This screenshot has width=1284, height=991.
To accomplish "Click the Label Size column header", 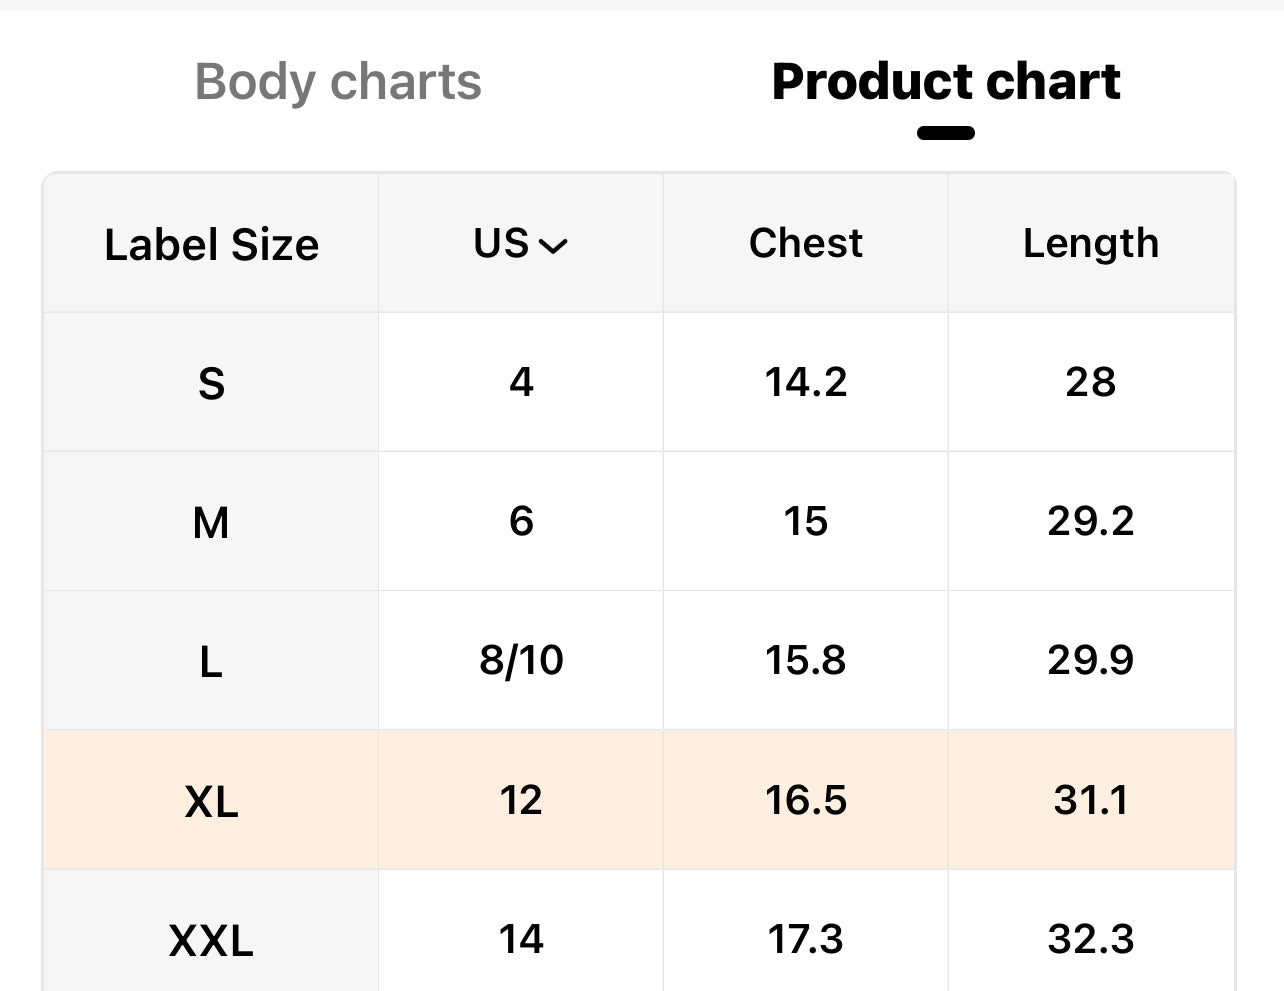I will [211, 245].
